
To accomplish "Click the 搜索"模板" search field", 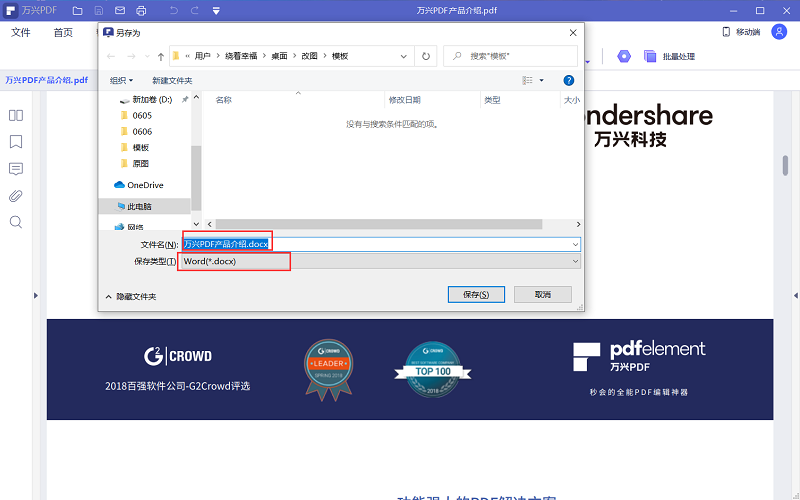I will pos(511,56).
